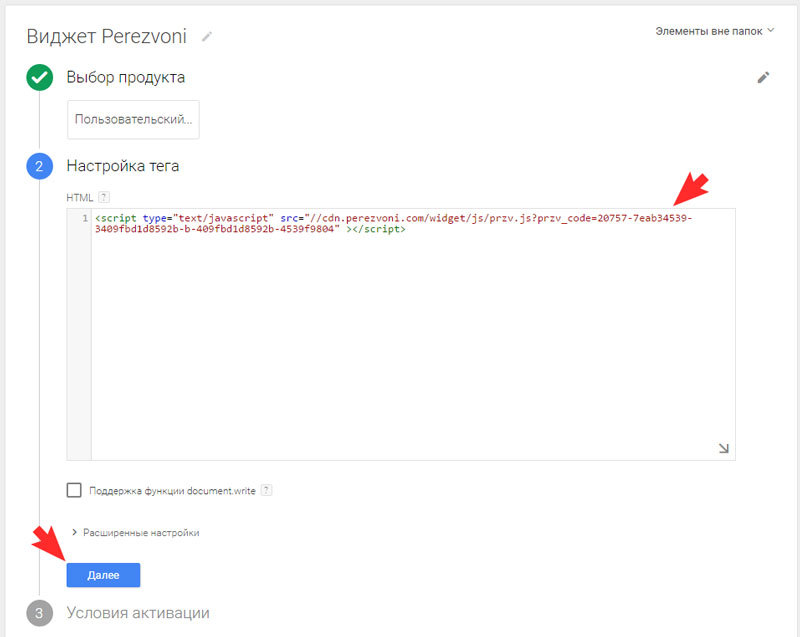Open help next to document.write option
This screenshot has width=800, height=637.
266,490
